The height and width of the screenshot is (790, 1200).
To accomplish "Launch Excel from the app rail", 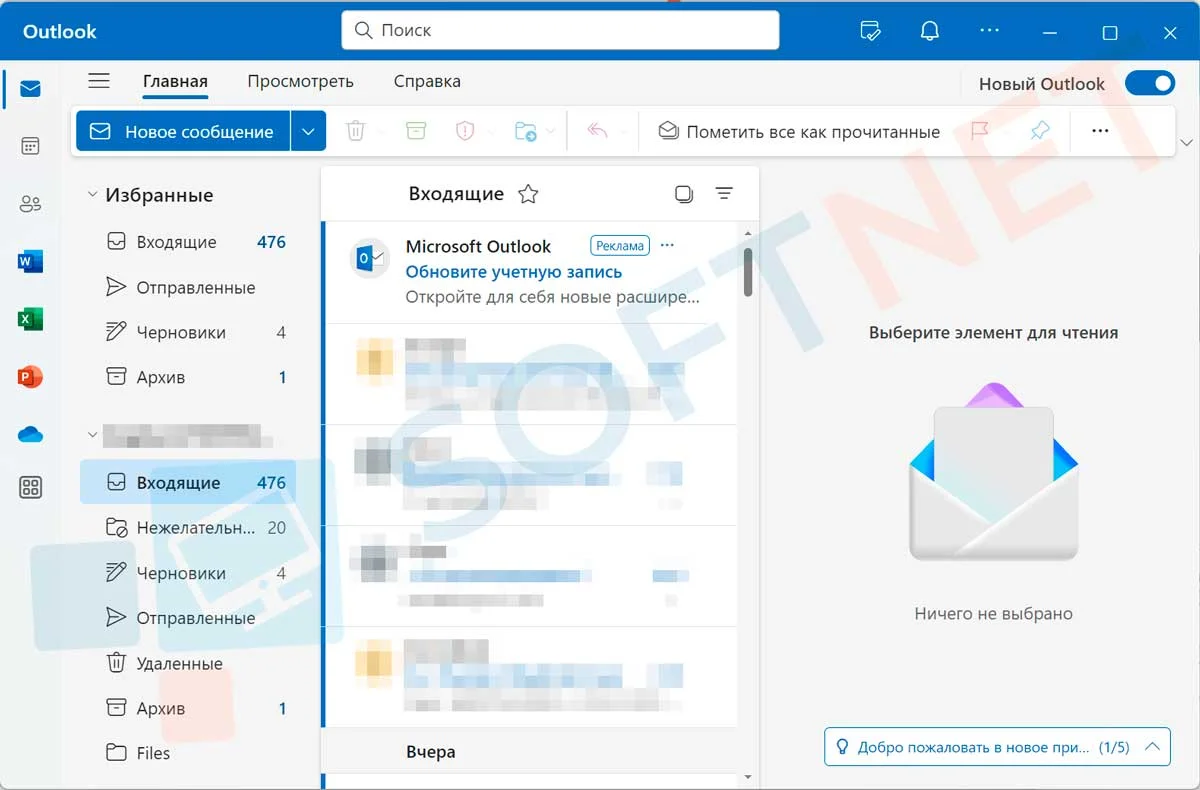I will (x=30, y=319).
